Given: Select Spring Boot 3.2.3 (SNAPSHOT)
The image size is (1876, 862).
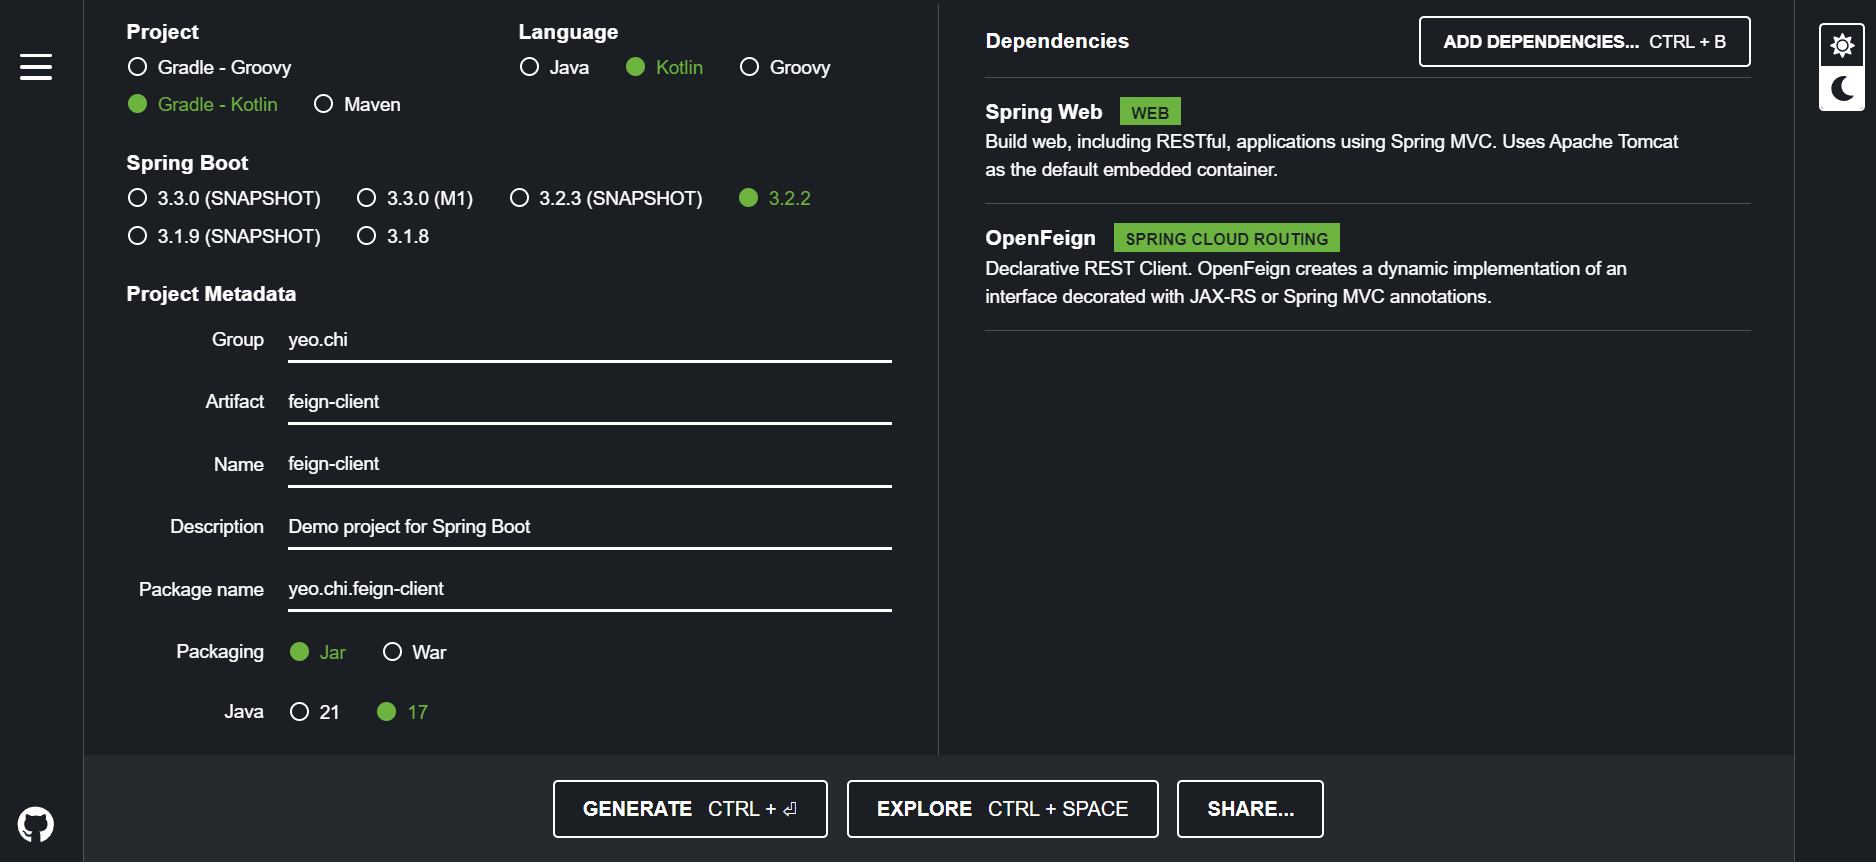Looking at the screenshot, I should 606,198.
